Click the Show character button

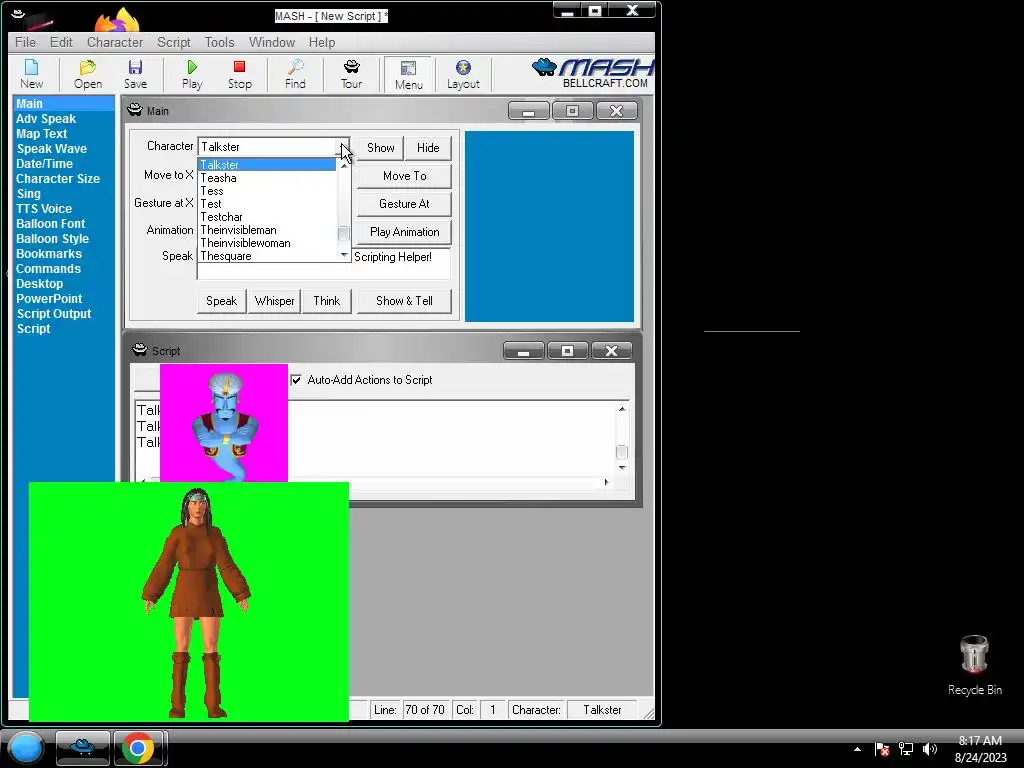click(381, 148)
